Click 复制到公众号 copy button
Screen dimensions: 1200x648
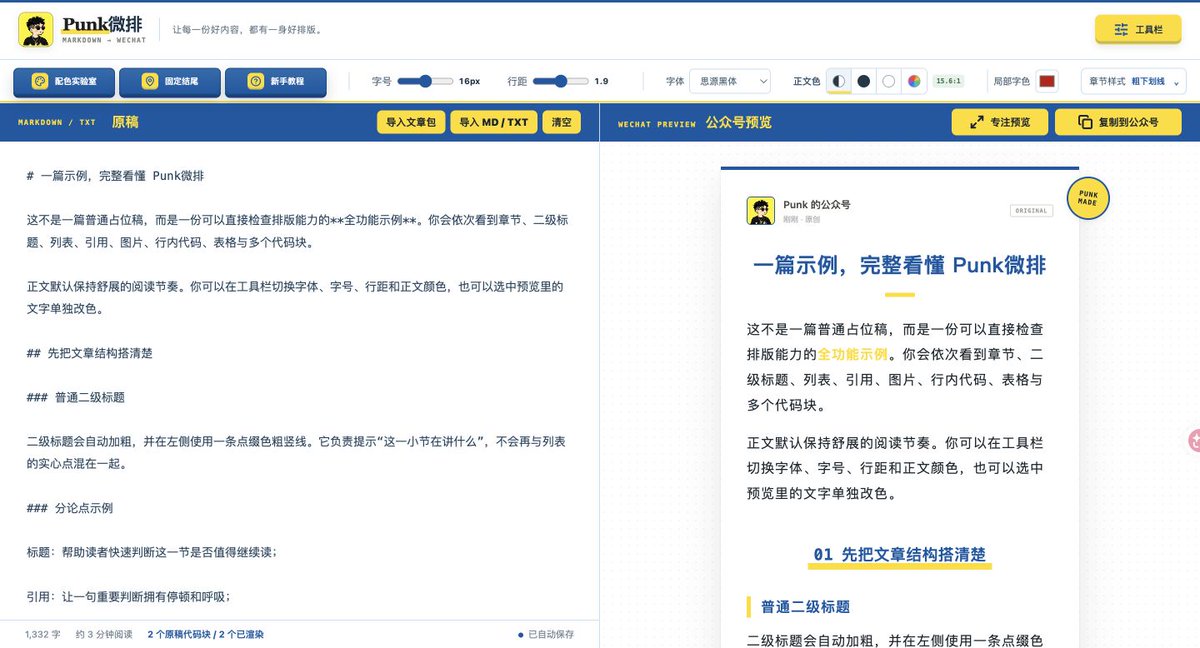pyautogui.click(x=1118, y=122)
